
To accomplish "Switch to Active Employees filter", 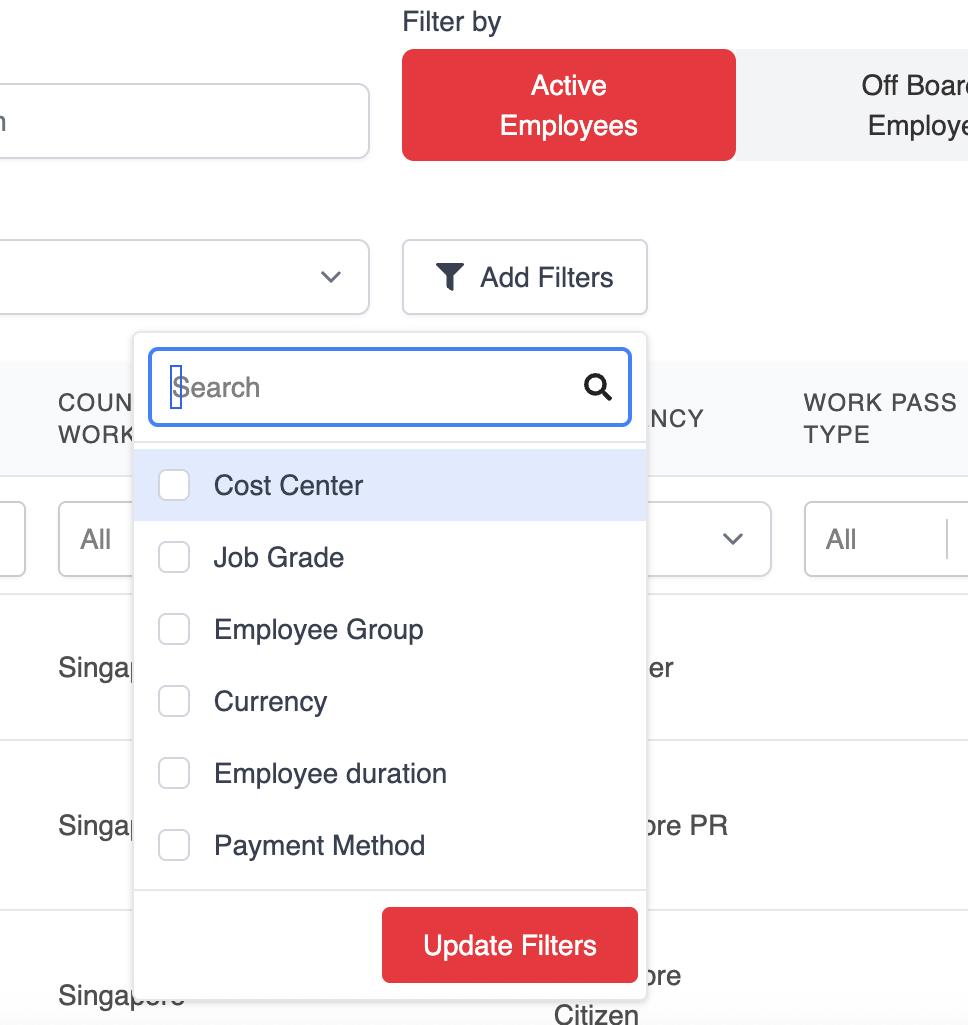I will tap(569, 105).
